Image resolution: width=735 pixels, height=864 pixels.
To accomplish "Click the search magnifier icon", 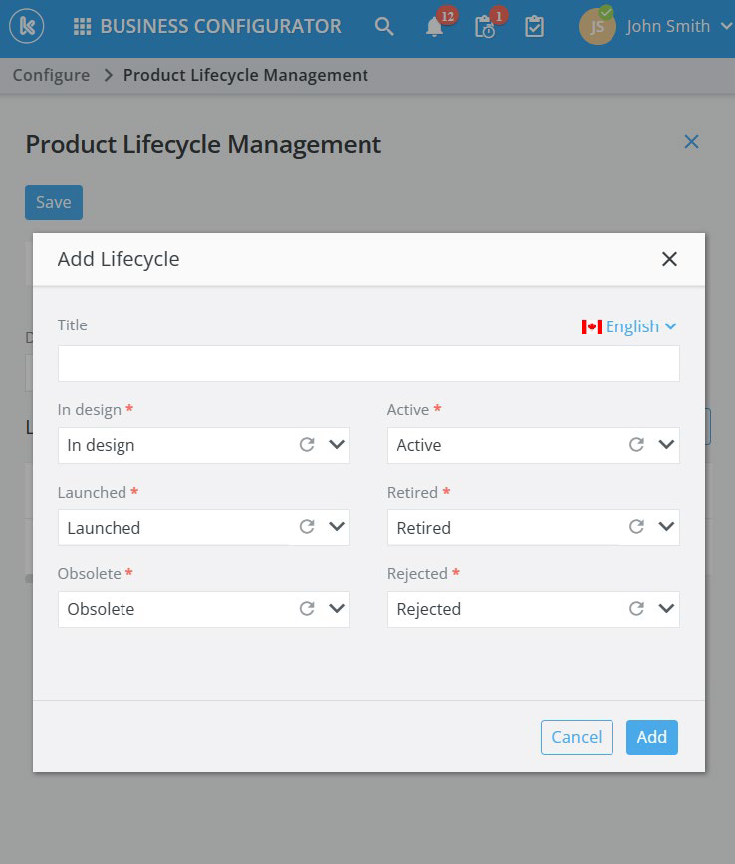I will pos(384,27).
